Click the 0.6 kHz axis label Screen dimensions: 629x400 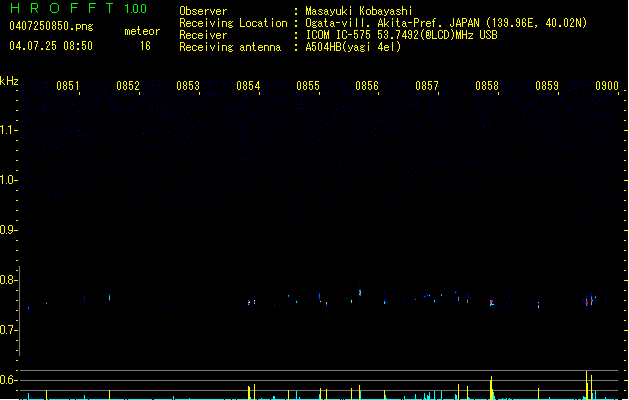8,380
